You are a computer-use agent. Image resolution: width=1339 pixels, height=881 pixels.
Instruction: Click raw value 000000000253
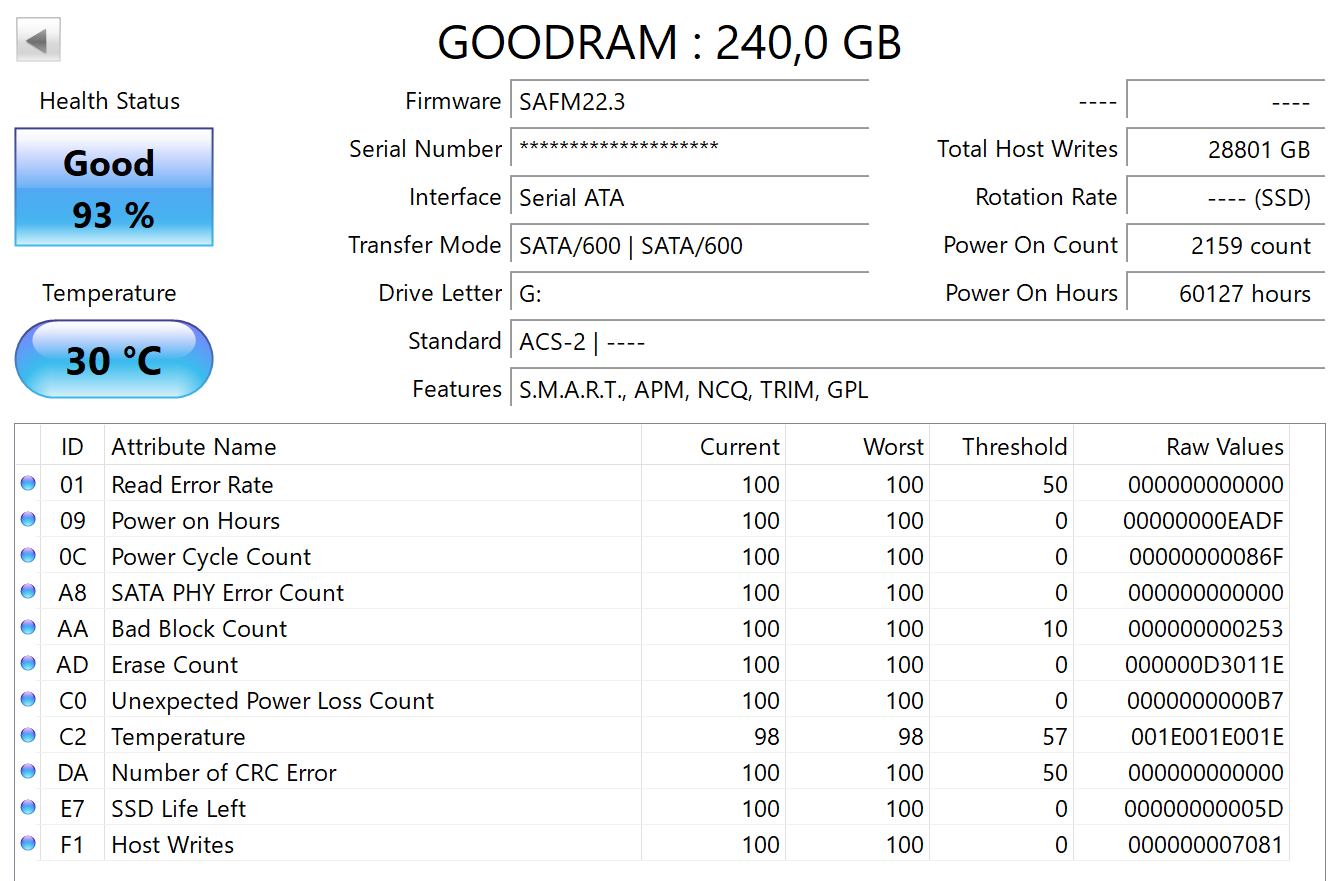point(1206,629)
